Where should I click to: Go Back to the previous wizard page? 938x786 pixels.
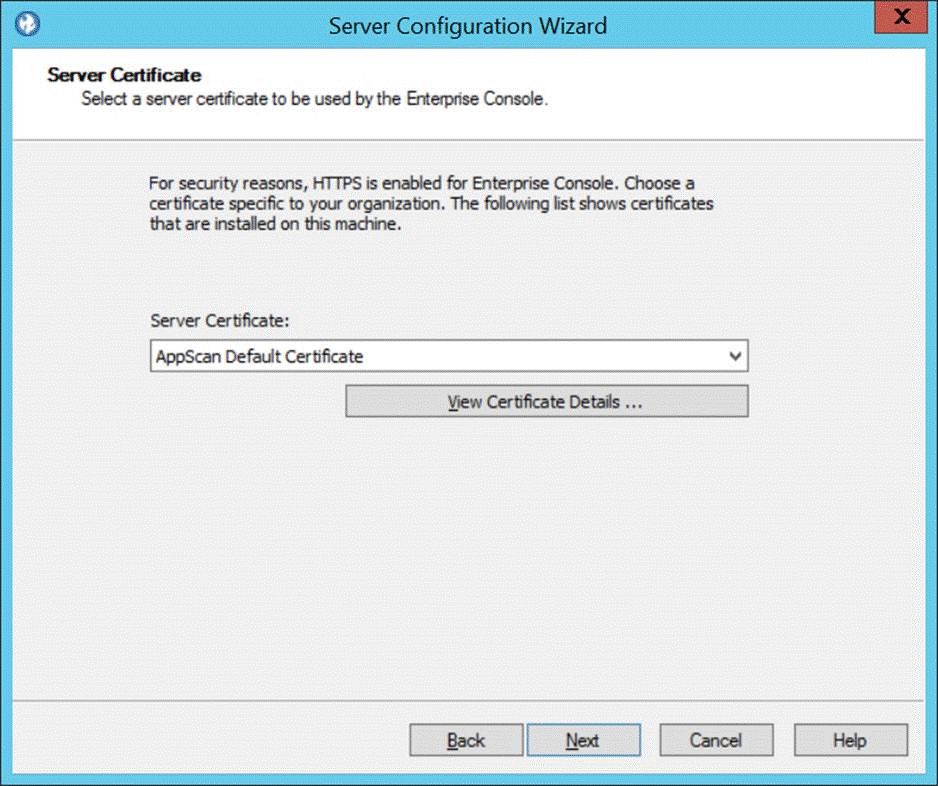tap(466, 741)
